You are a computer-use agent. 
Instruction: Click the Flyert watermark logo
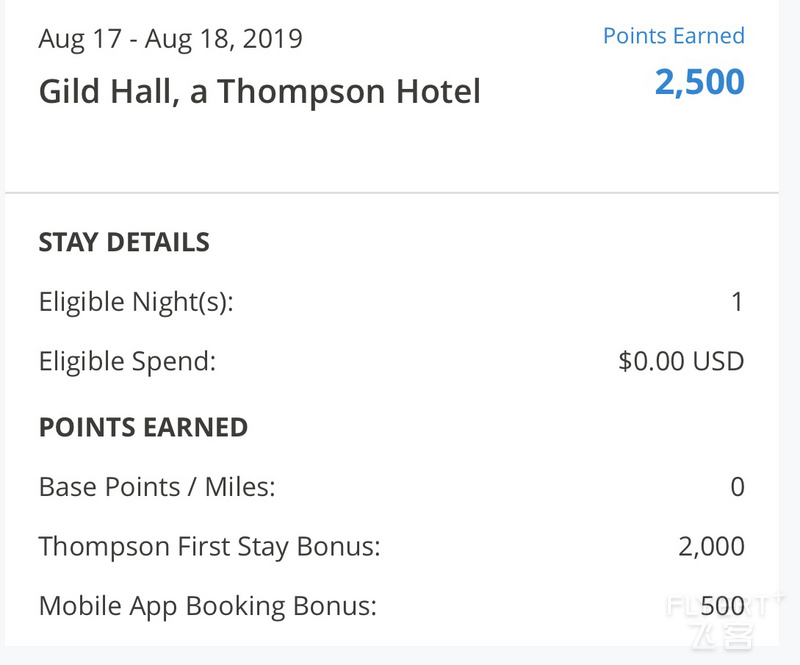723,620
